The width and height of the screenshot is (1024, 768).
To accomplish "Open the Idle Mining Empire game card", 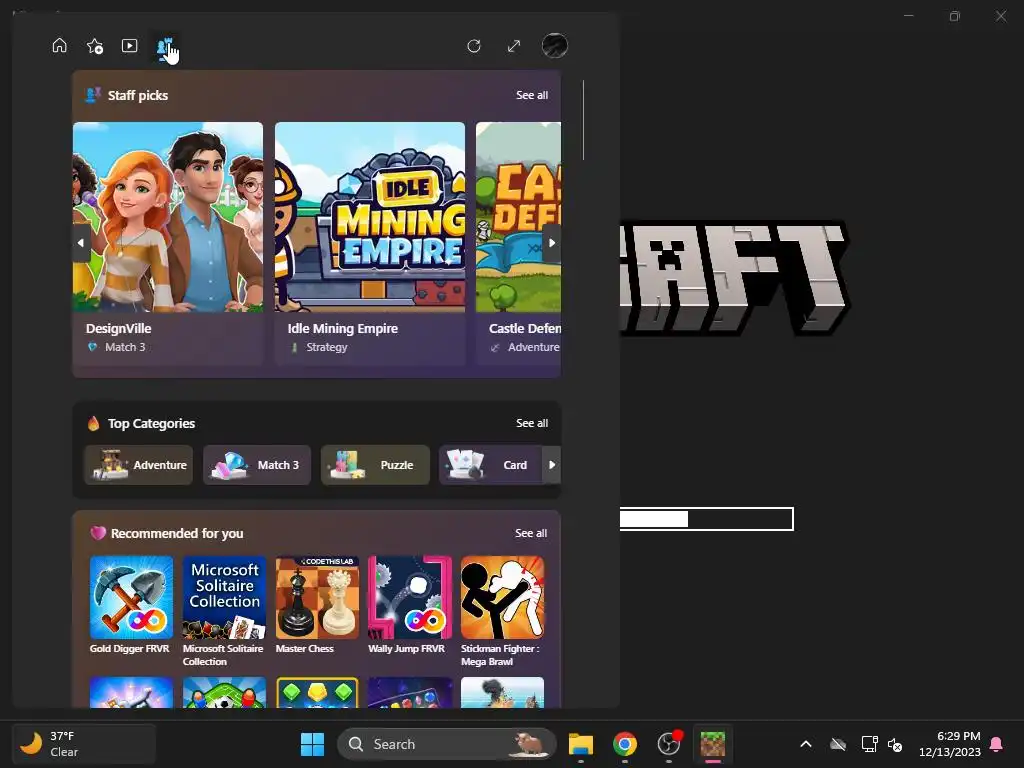I will pos(370,243).
